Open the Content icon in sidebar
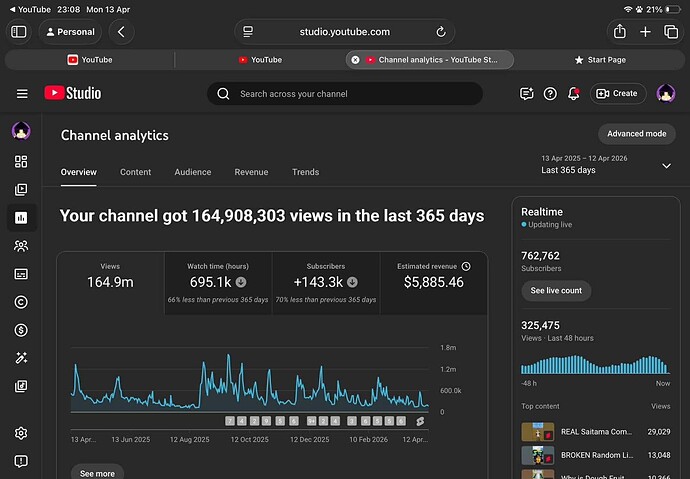The height and width of the screenshot is (479, 690). (21, 190)
